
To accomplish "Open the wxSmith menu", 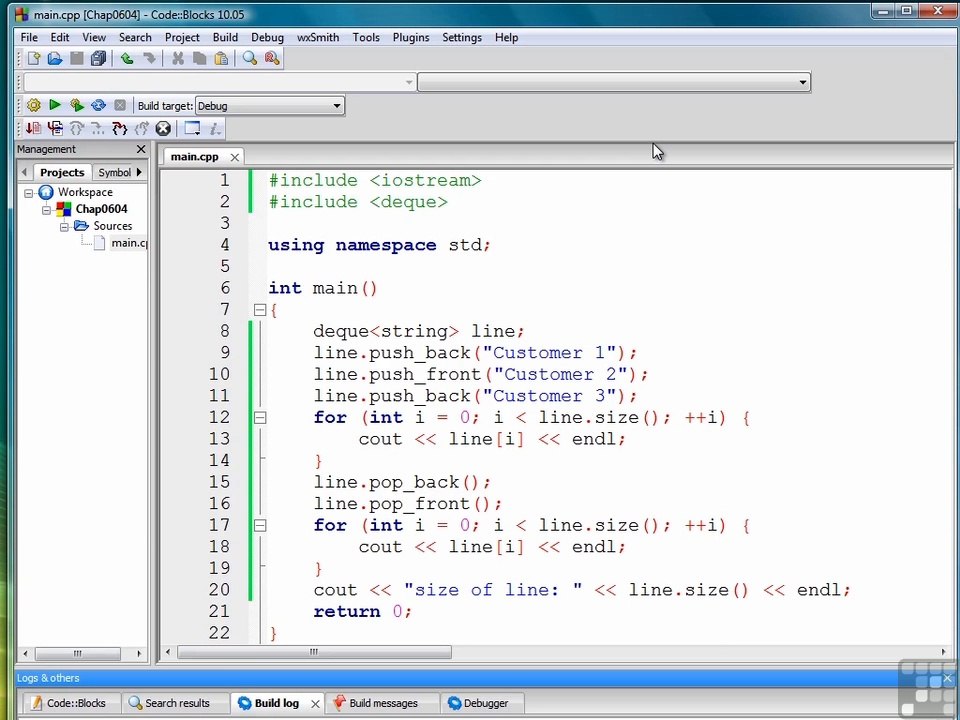I will tap(318, 37).
